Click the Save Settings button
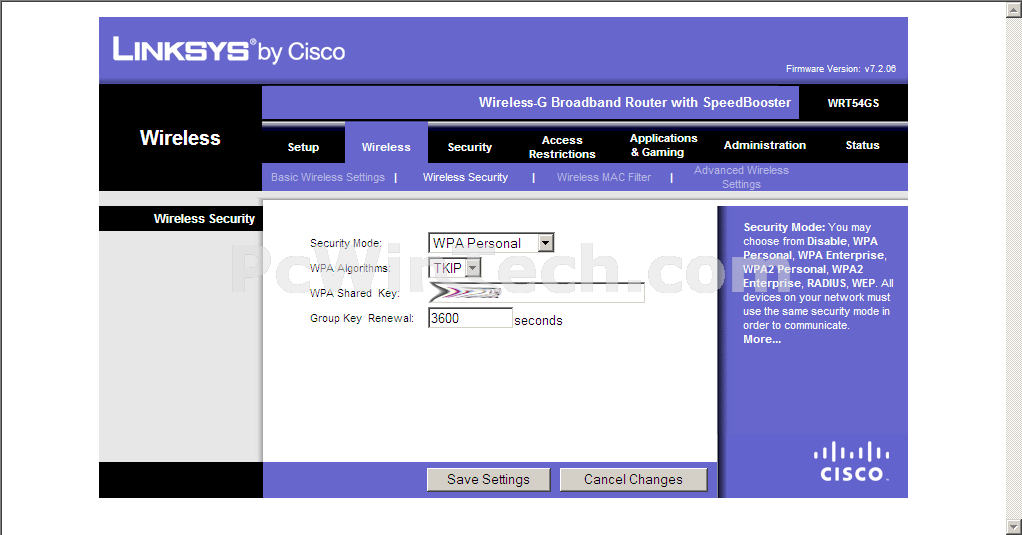 pos(488,480)
